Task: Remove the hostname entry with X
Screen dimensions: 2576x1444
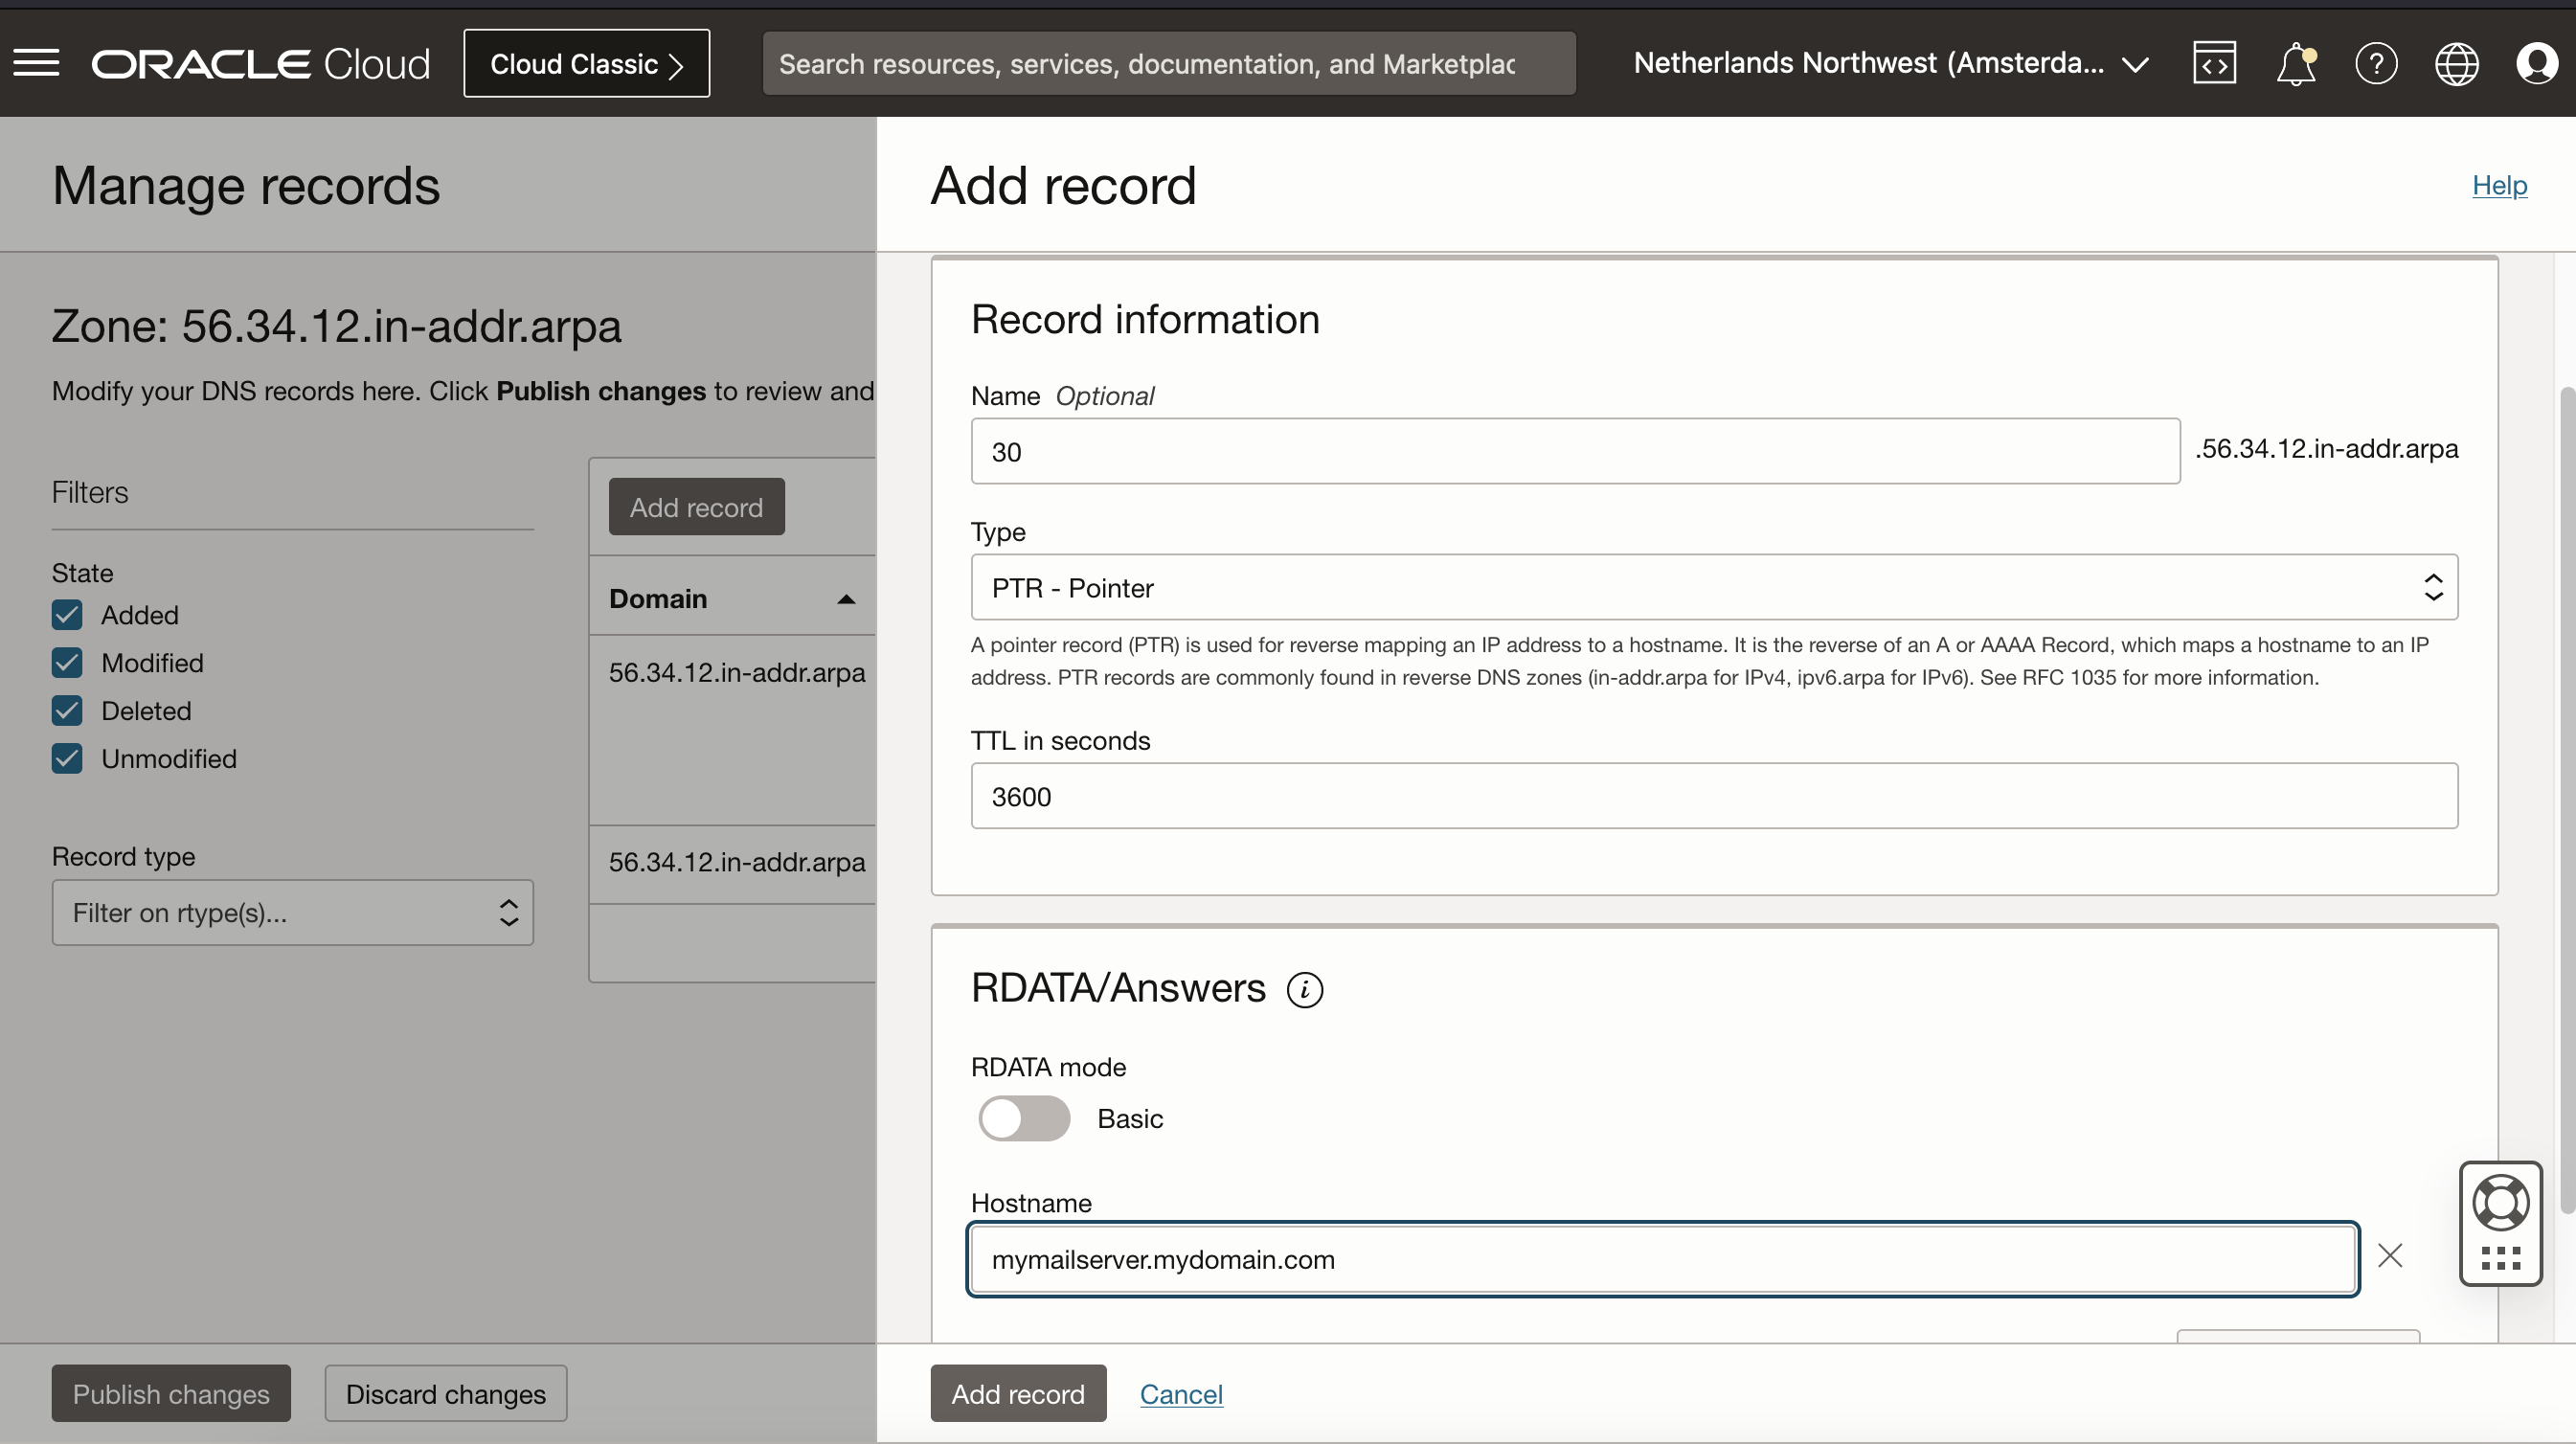Action: [2390, 1256]
